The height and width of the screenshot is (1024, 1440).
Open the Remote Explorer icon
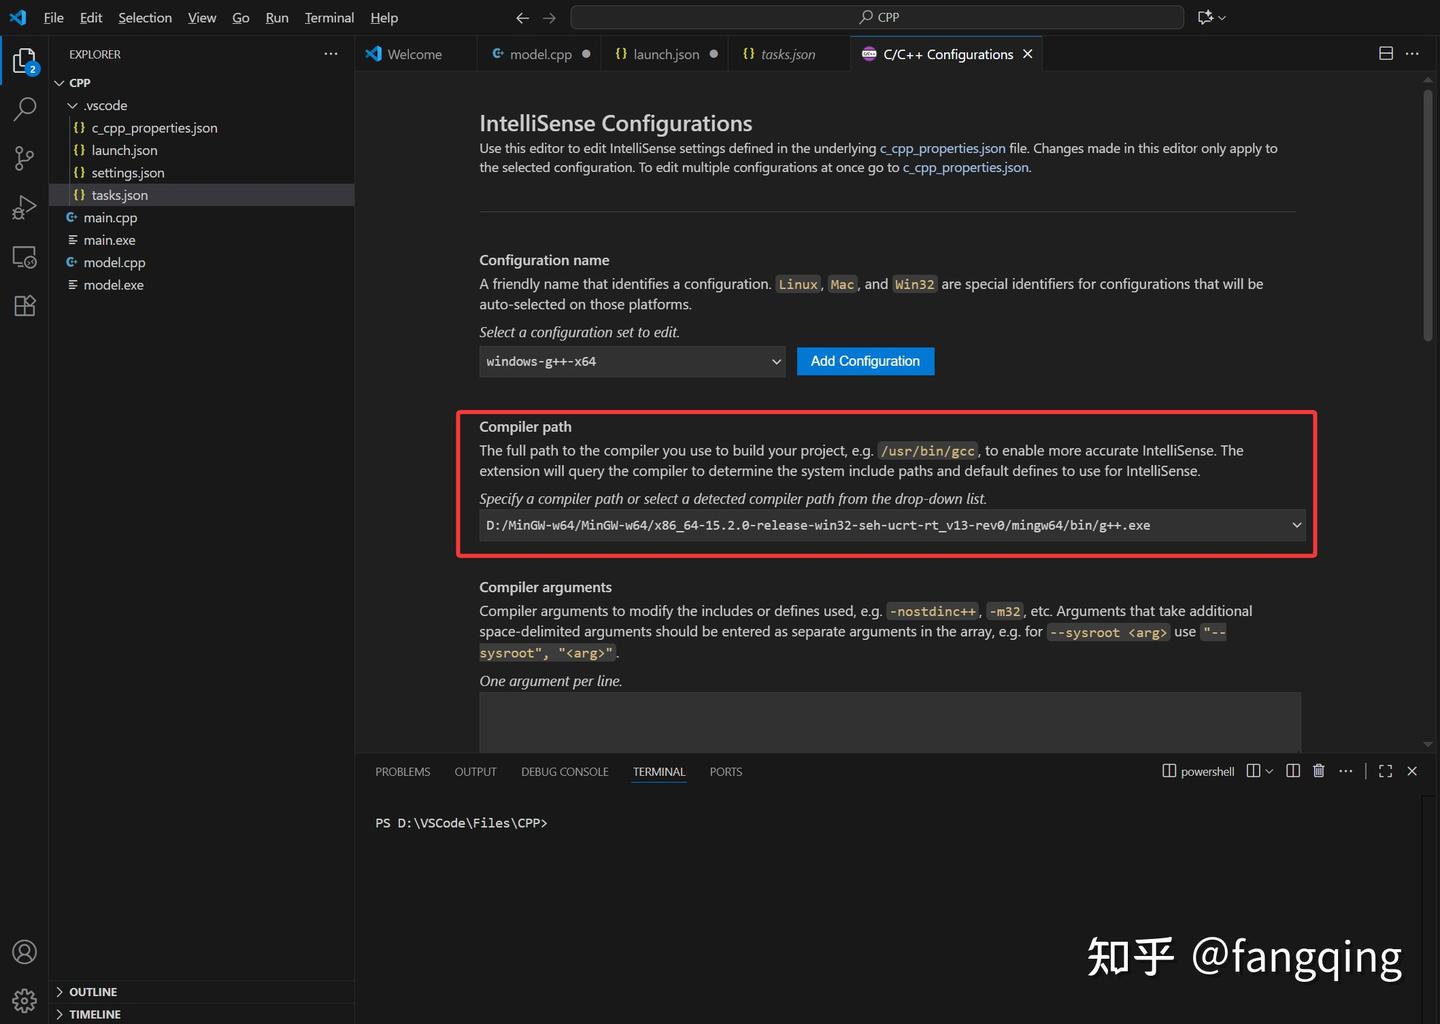point(24,257)
